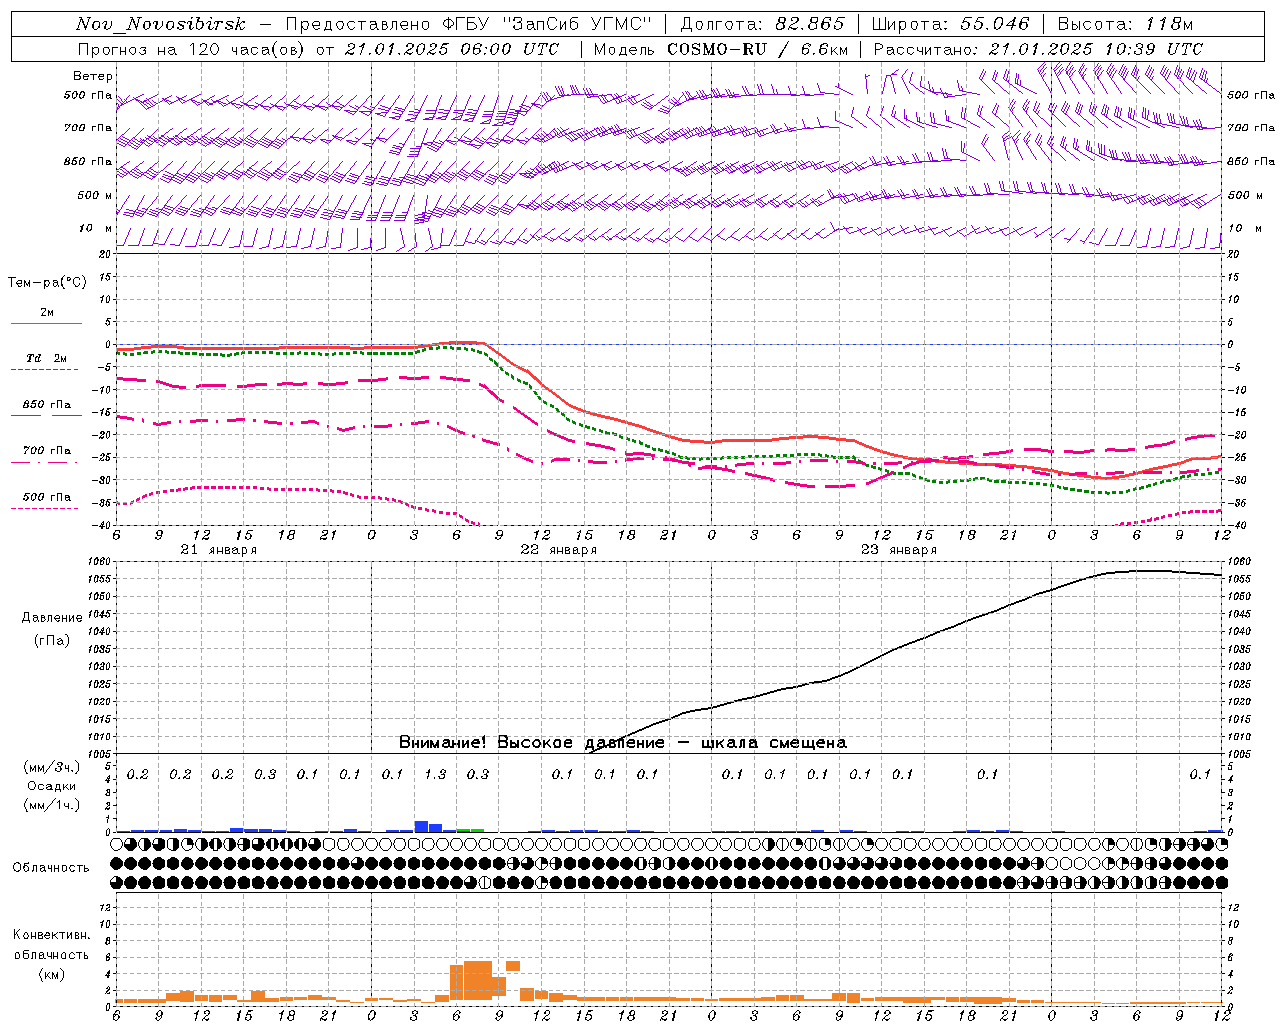Click the (мм/1ч.) precipitation unit label
The width and height of the screenshot is (1280, 1024).
tap(52, 804)
